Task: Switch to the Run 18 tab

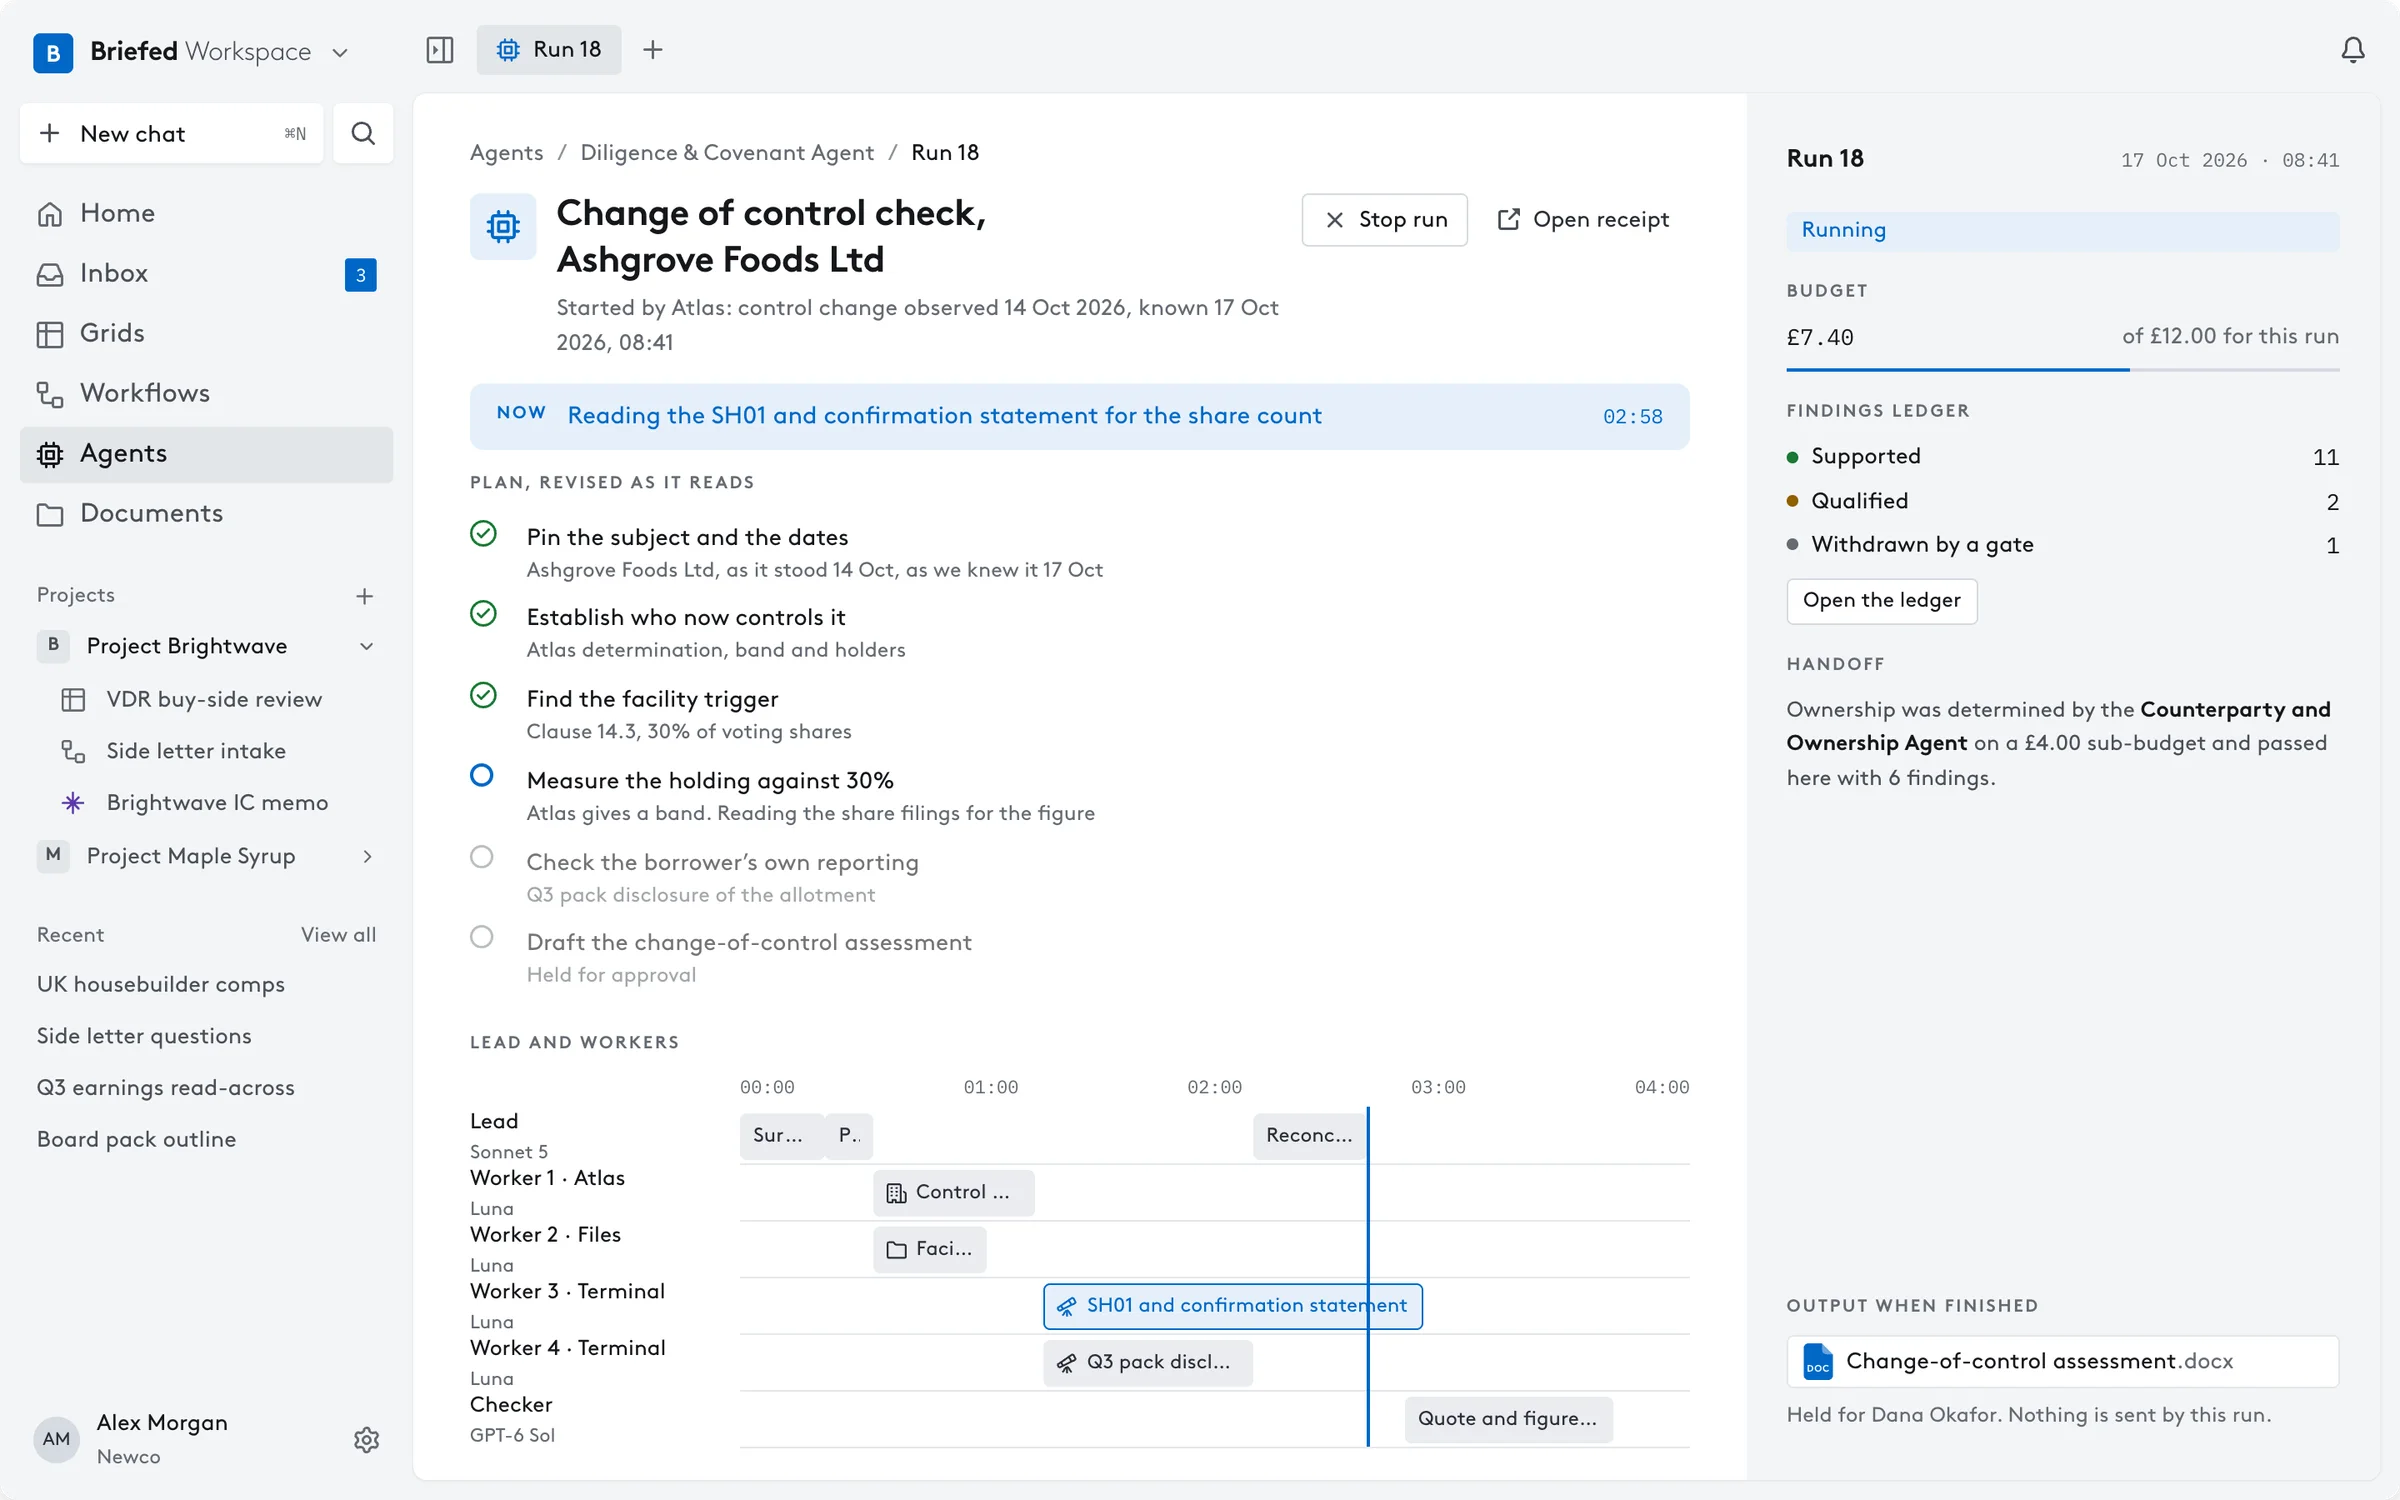Action: (549, 50)
